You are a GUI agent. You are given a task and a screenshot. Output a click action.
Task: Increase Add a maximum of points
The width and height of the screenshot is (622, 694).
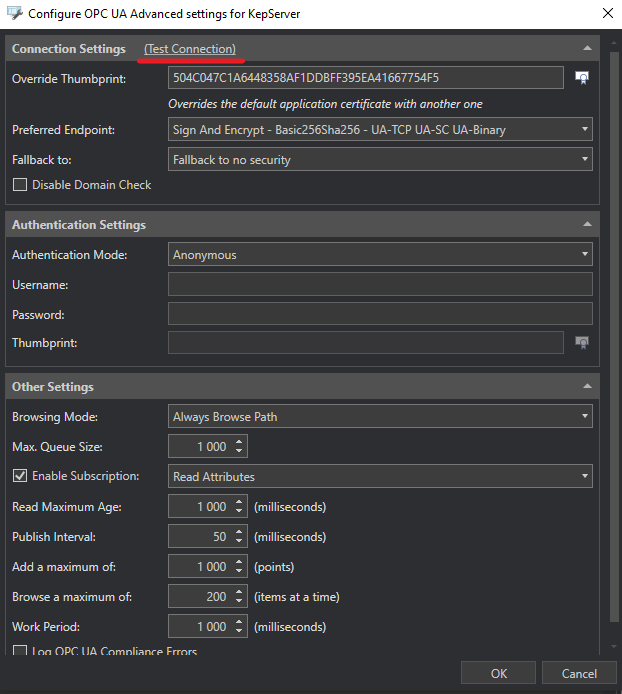pyautogui.click(x=239, y=562)
